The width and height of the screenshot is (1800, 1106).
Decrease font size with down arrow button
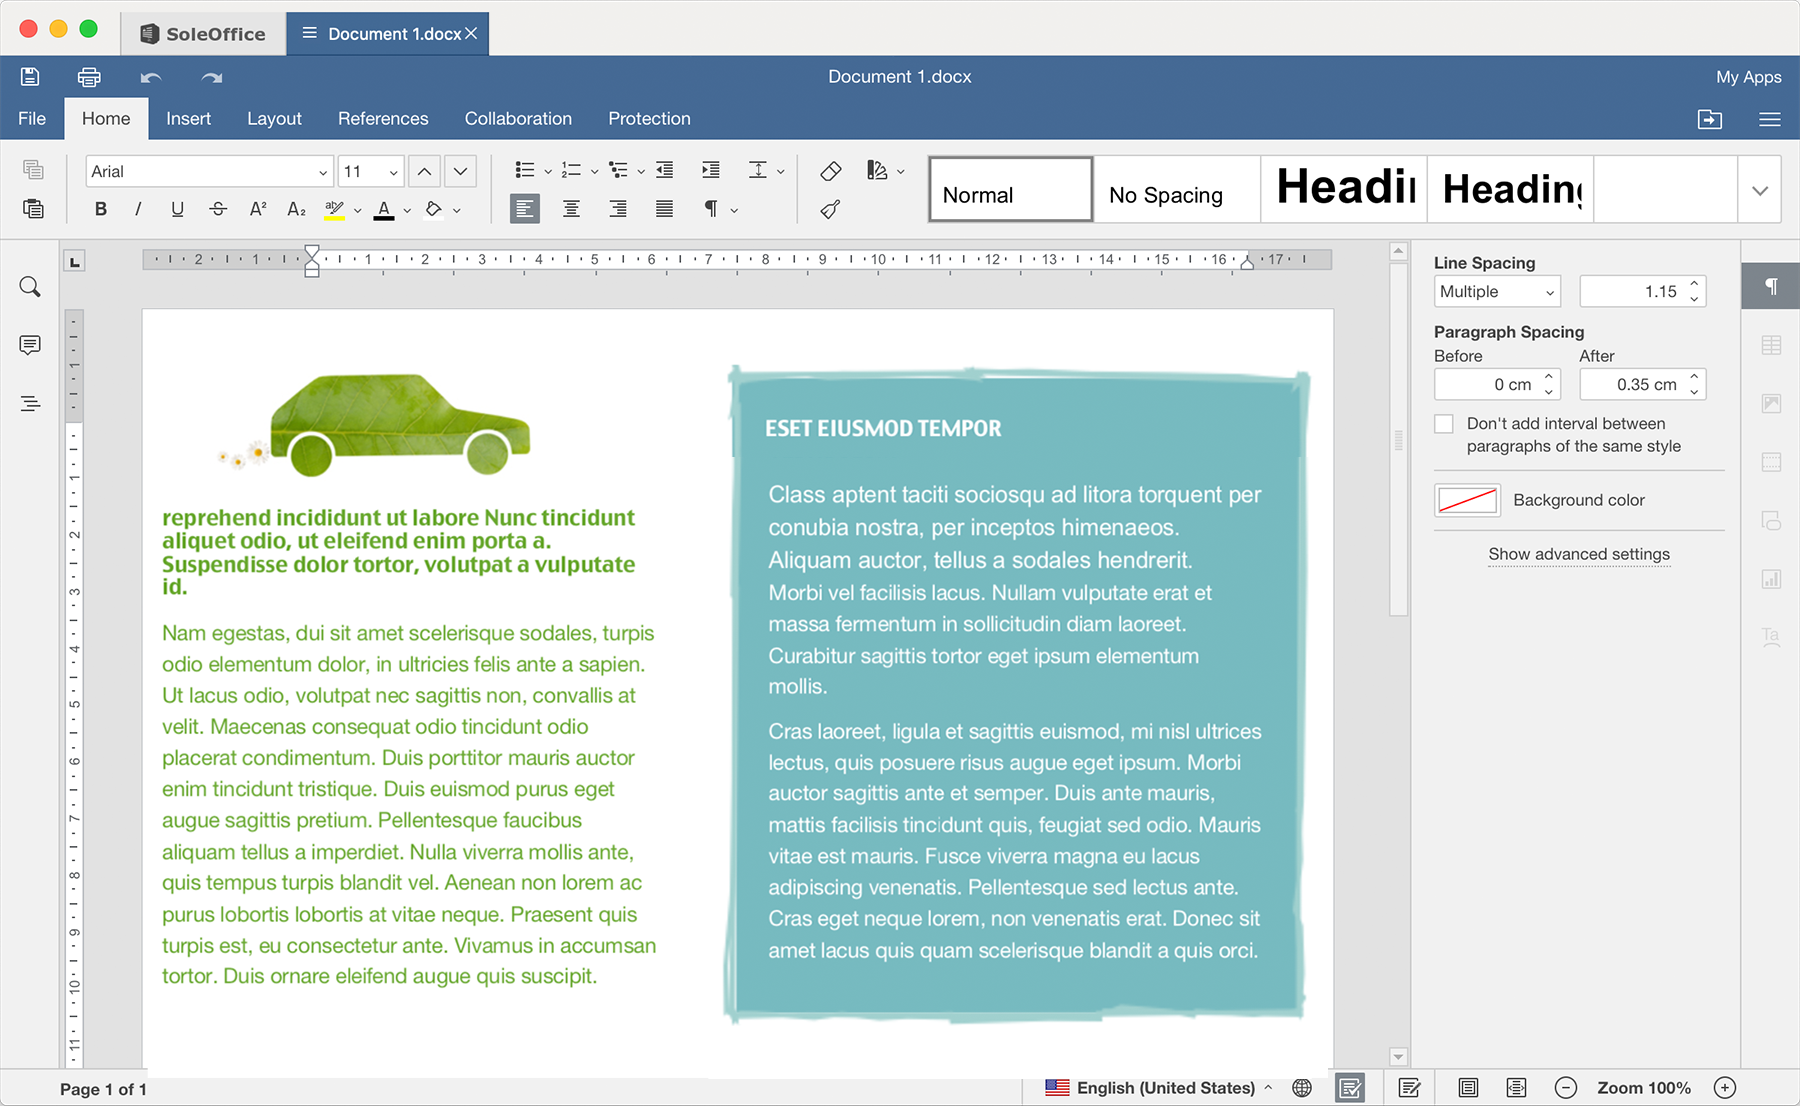460,171
